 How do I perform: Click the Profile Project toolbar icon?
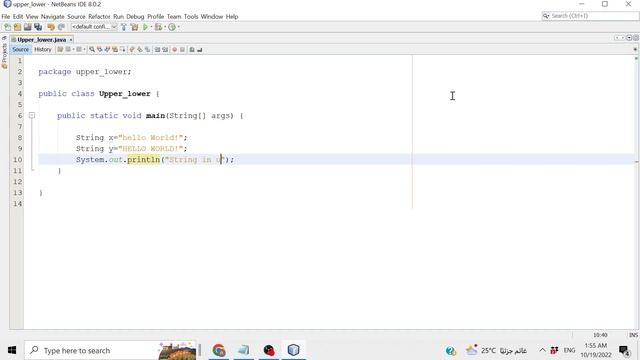point(172,27)
